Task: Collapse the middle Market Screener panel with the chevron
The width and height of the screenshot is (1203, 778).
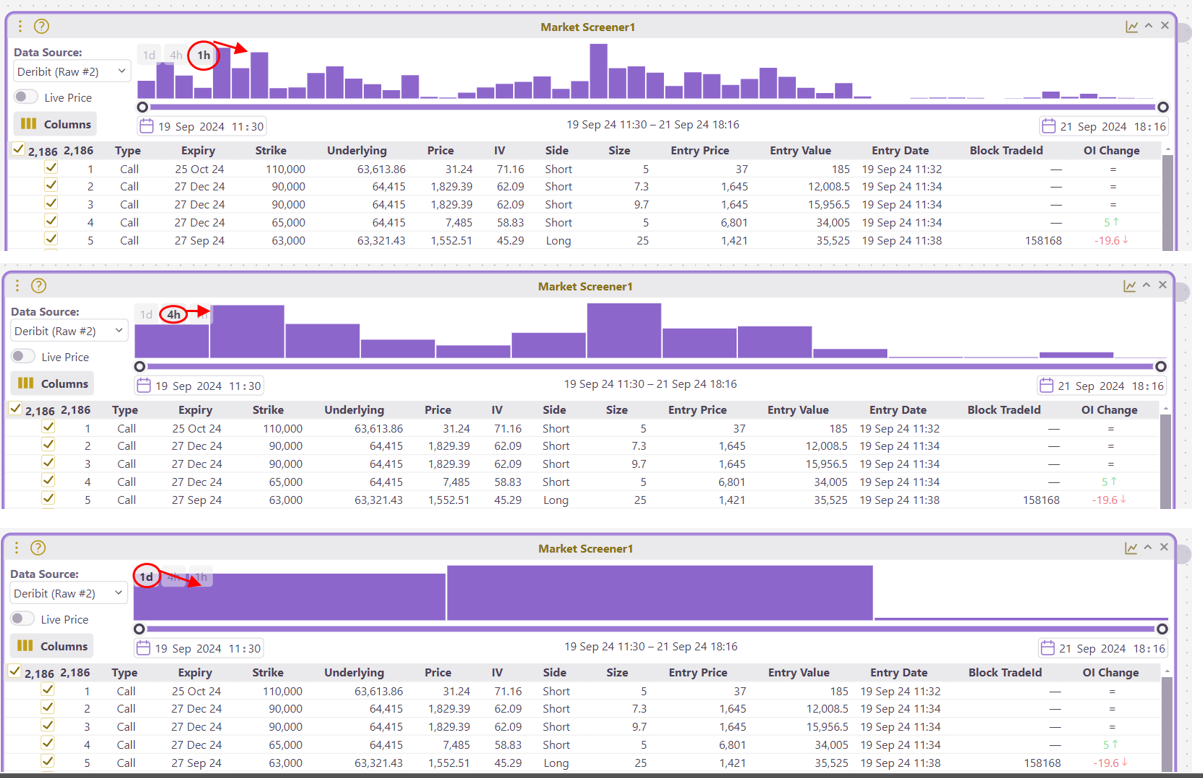Action: click(x=1146, y=285)
